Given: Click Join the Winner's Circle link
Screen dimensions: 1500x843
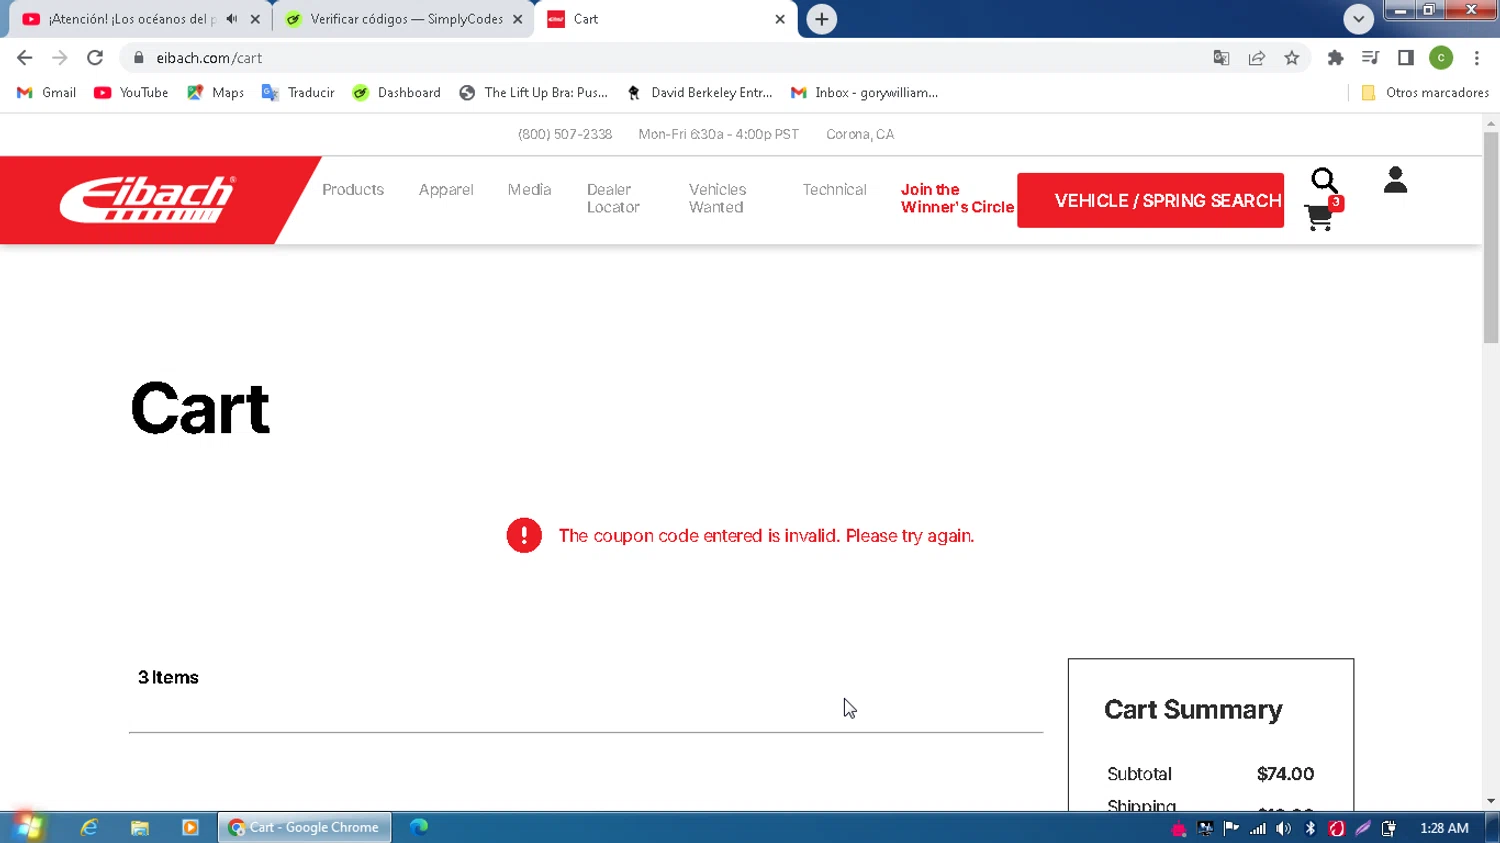Looking at the screenshot, I should (x=957, y=198).
